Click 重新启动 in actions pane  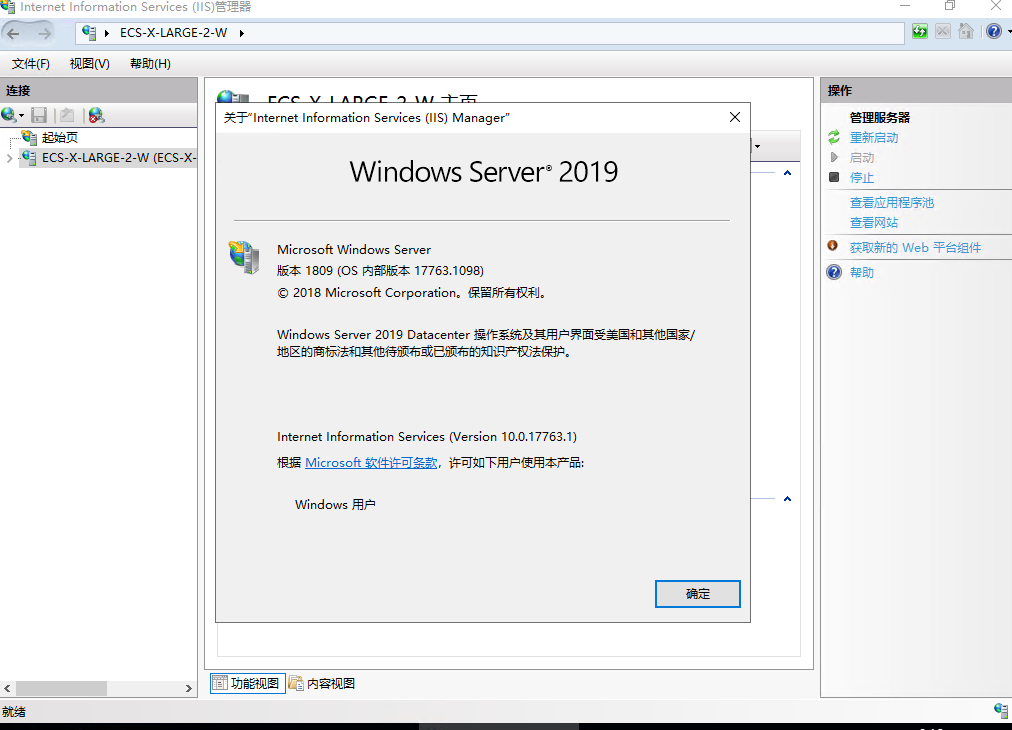pyautogui.click(x=874, y=137)
